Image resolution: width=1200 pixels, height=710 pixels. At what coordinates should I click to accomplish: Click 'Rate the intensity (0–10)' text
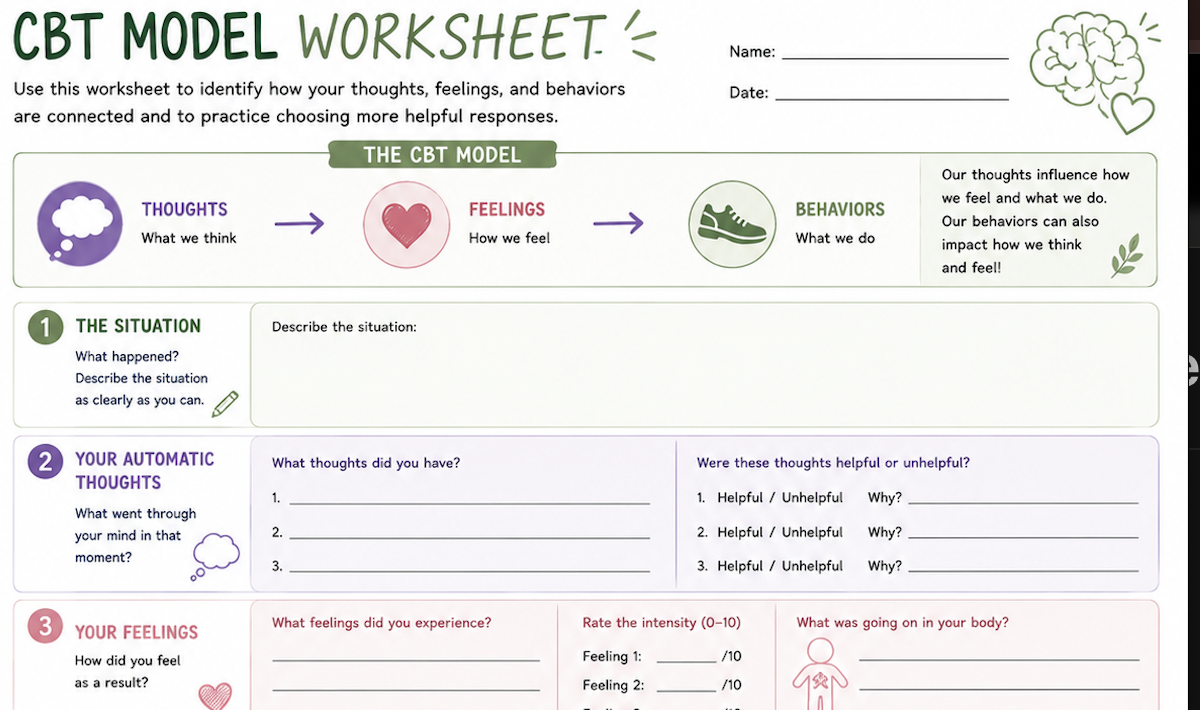[662, 623]
